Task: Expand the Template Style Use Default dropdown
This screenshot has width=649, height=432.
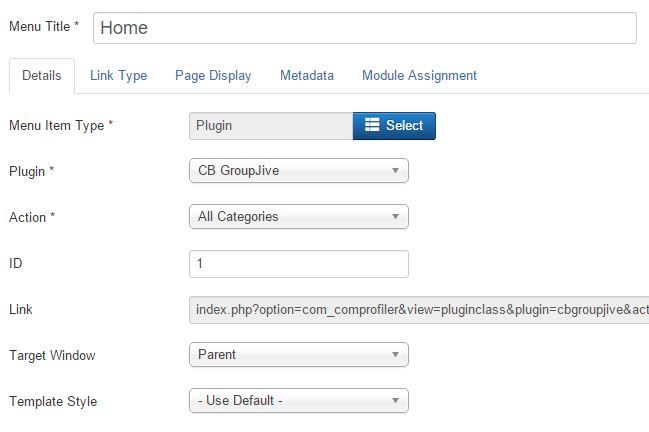Action: 299,401
